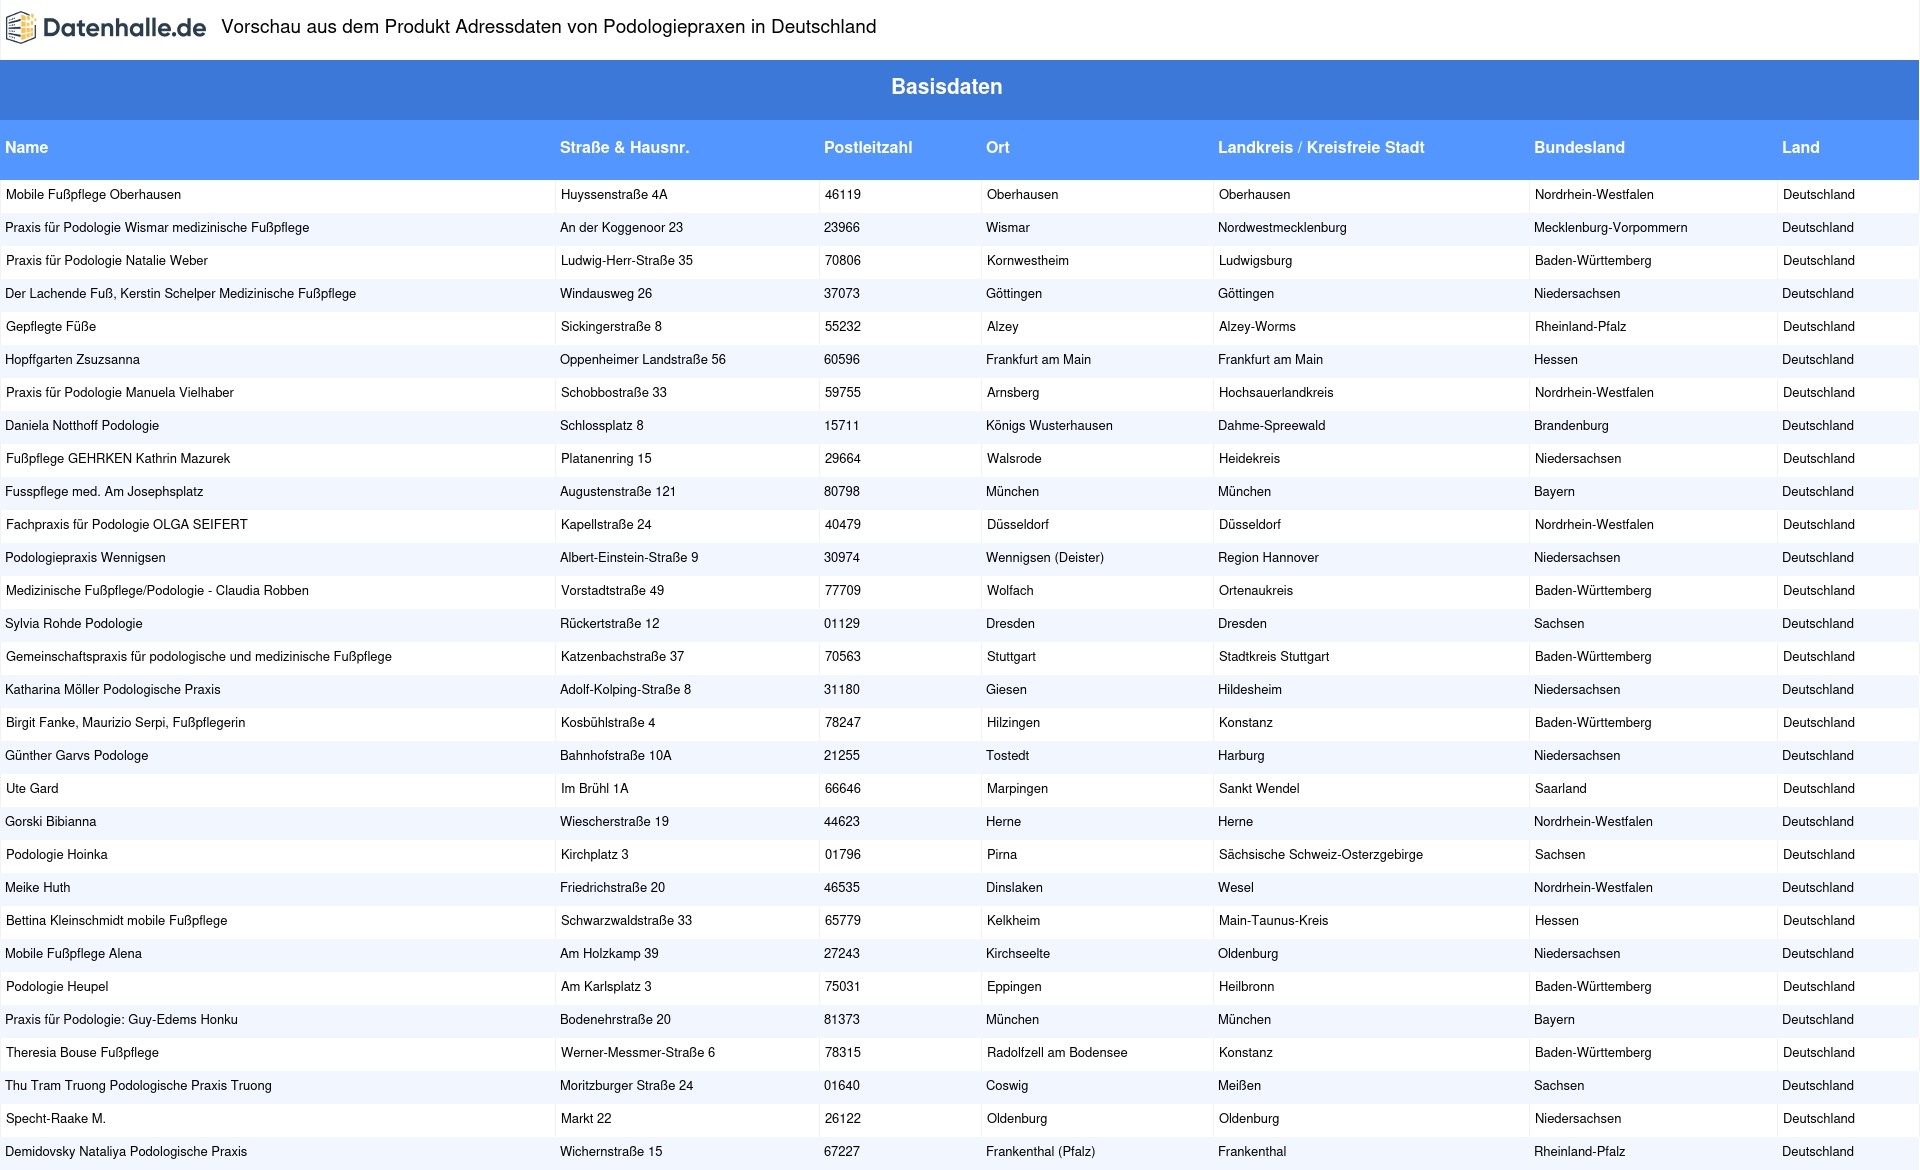Click the Main-Taunus-Kreis district cell

point(1274,921)
